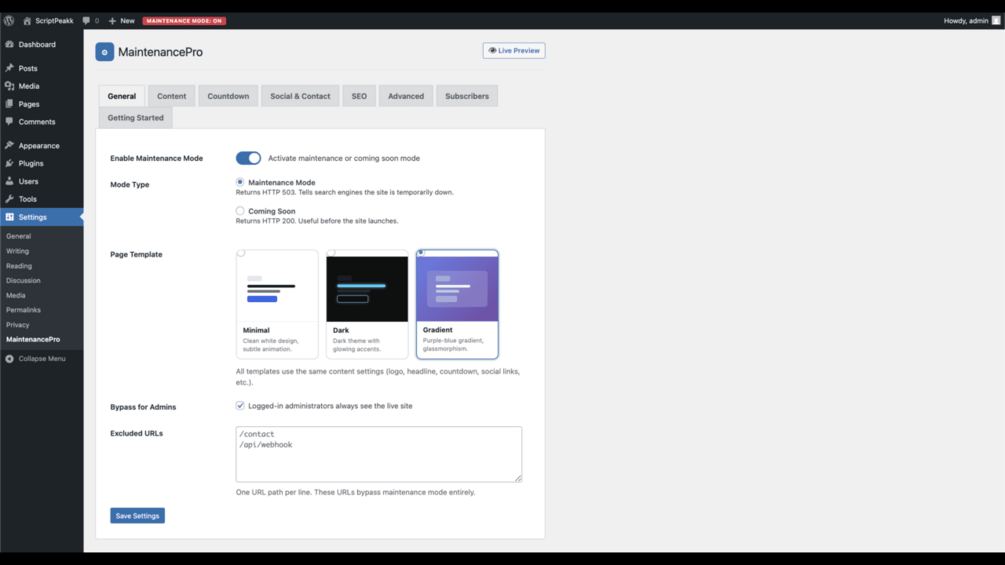
Task: Open the Privacy settings submenu
Action: [17, 325]
